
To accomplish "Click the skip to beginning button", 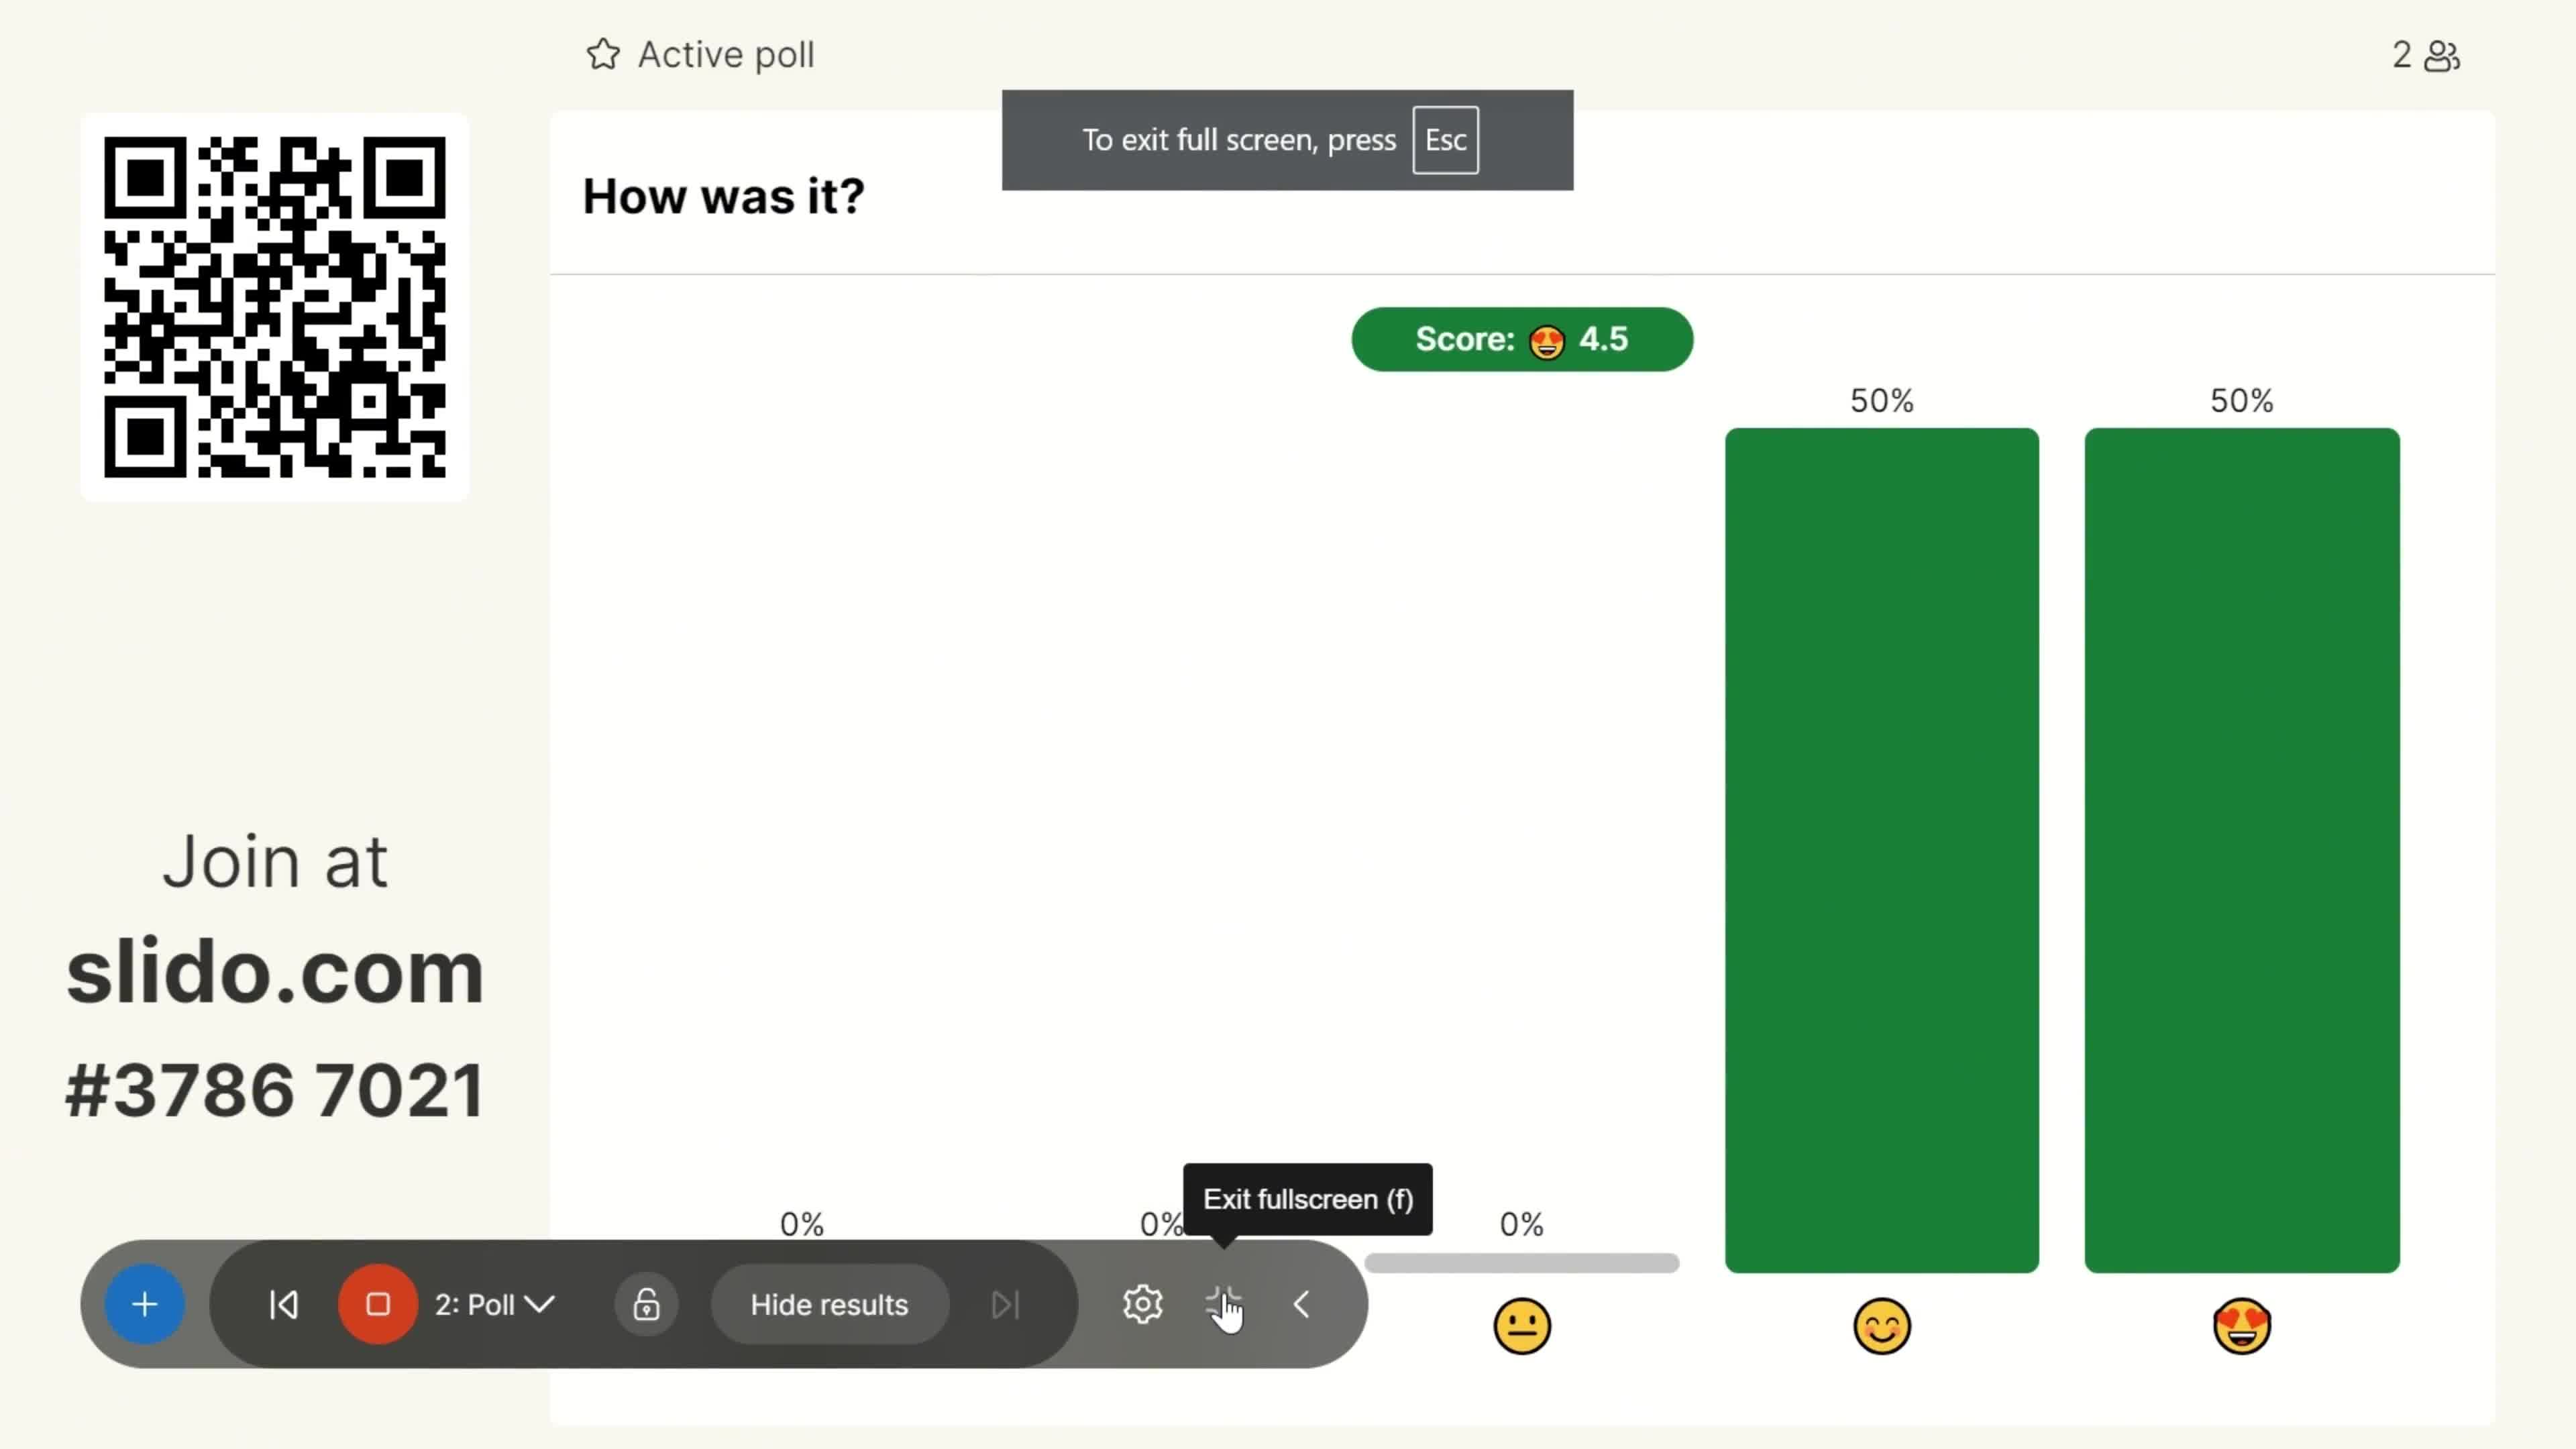I will [283, 1305].
